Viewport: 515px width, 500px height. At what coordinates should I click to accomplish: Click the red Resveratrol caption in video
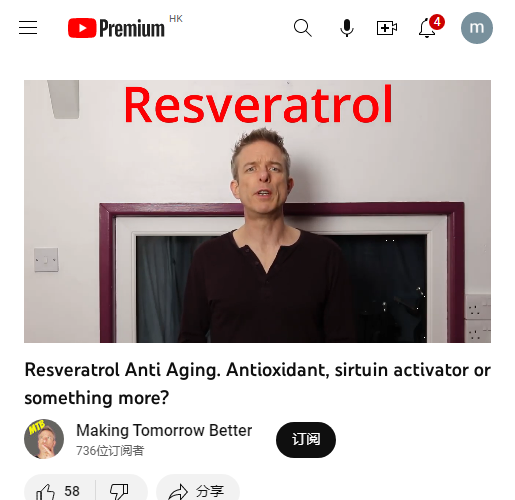pos(258,104)
